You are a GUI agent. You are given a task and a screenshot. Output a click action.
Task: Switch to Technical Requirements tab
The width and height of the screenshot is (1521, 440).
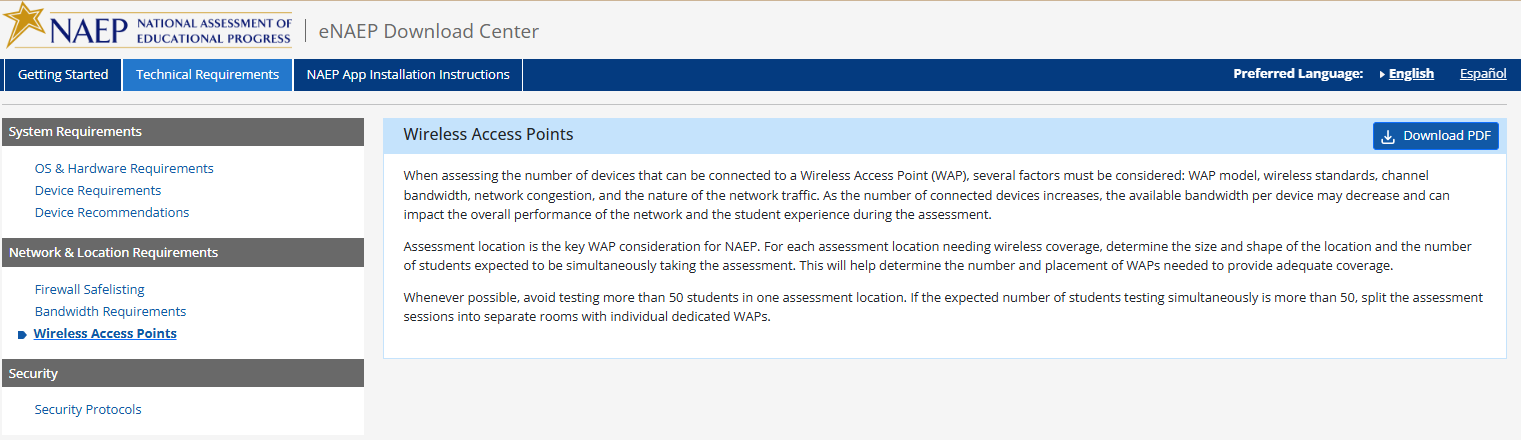(207, 75)
